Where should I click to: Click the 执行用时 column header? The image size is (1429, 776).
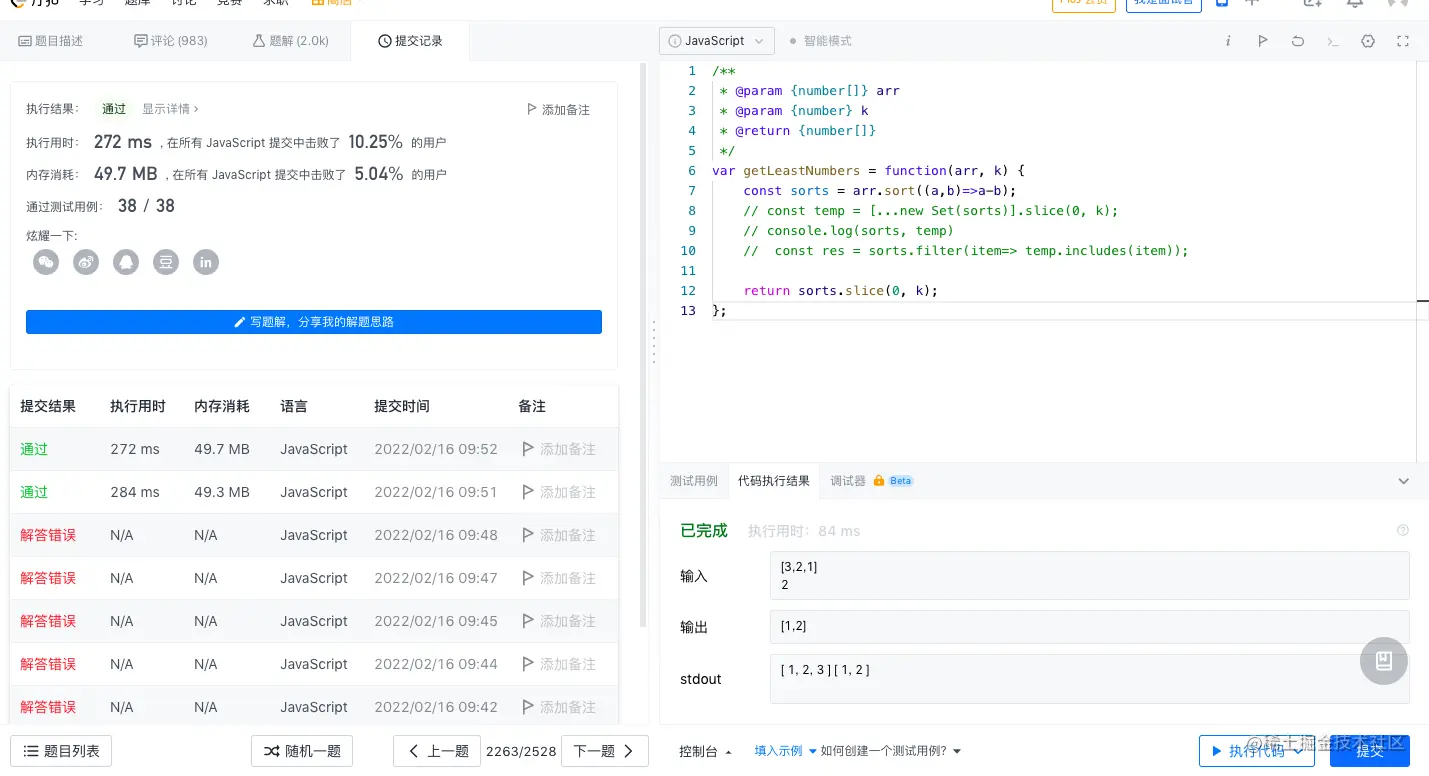(x=138, y=406)
